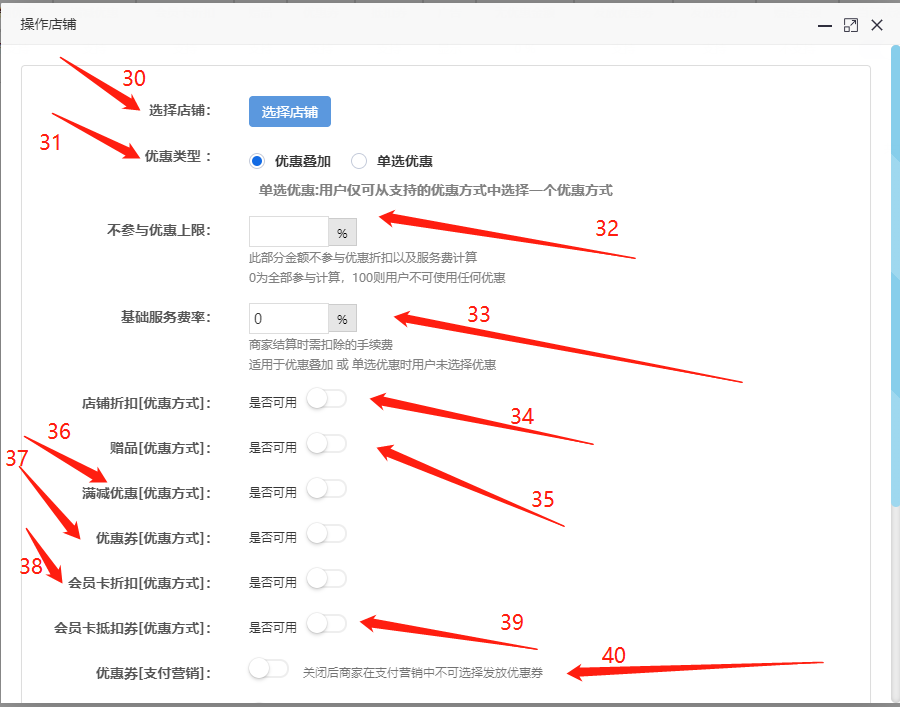Screen dimensions: 900x707
Task: Minimize the 操作店铺 dialog
Action: point(825,26)
